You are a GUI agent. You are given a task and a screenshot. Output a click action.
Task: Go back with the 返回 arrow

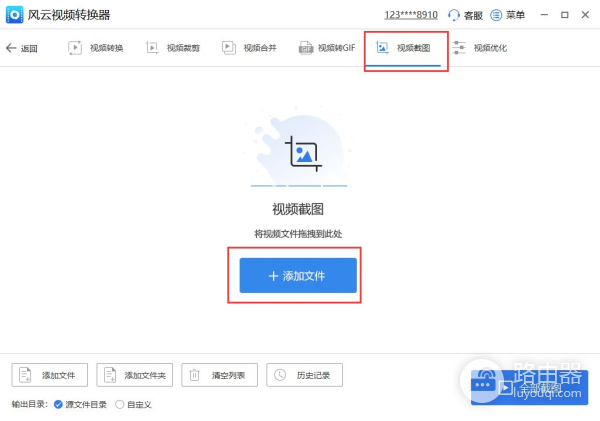coord(22,48)
